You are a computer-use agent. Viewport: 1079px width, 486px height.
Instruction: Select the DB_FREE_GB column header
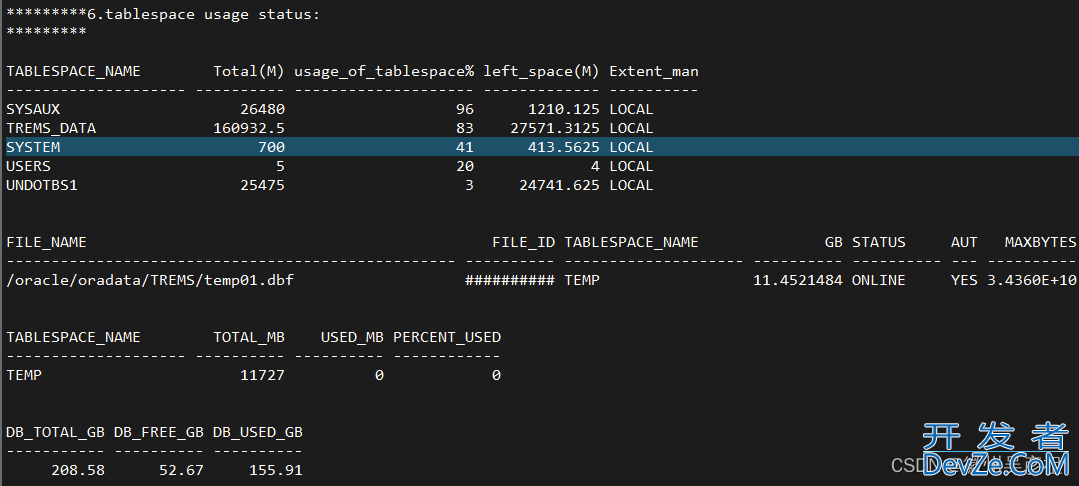(159, 432)
